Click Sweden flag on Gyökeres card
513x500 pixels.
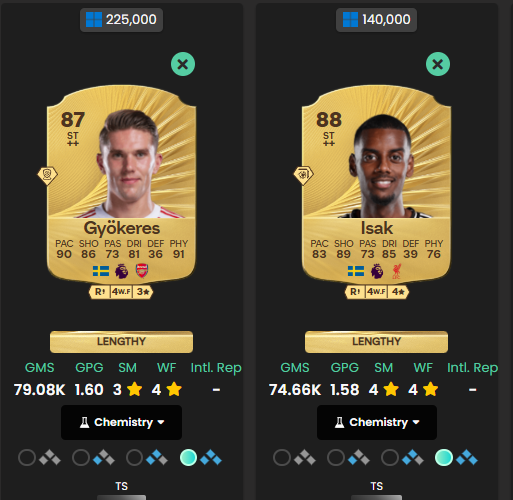[101, 271]
